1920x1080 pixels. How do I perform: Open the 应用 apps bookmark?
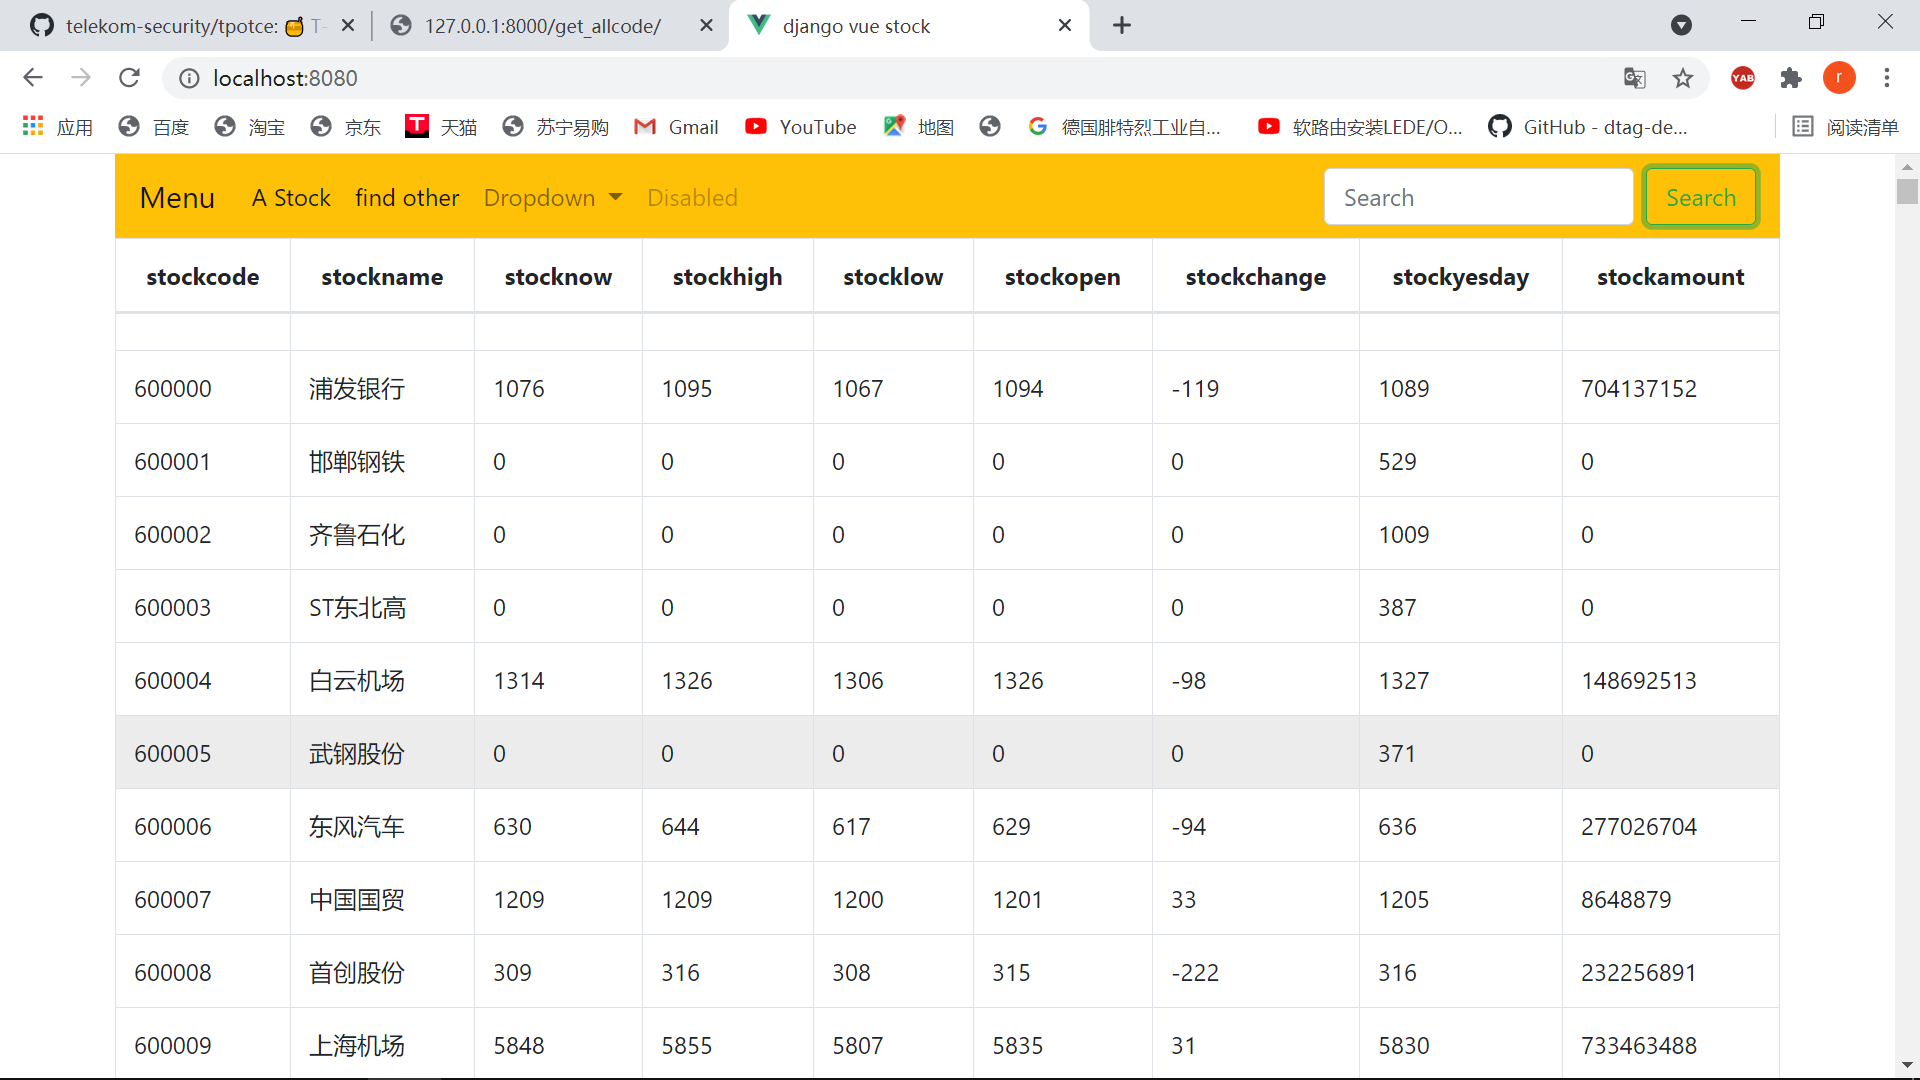click(x=58, y=127)
